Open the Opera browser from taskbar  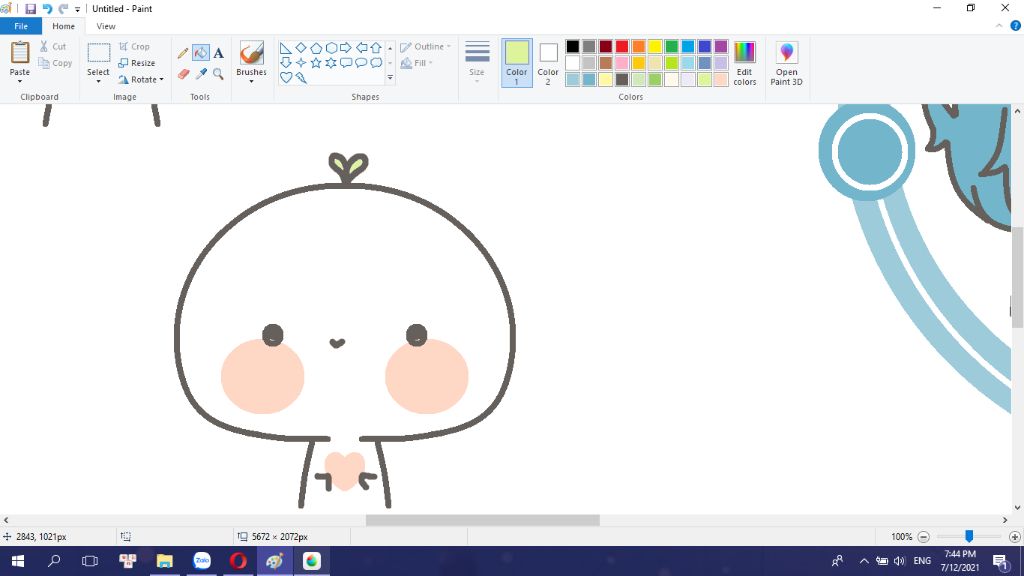pyautogui.click(x=238, y=561)
